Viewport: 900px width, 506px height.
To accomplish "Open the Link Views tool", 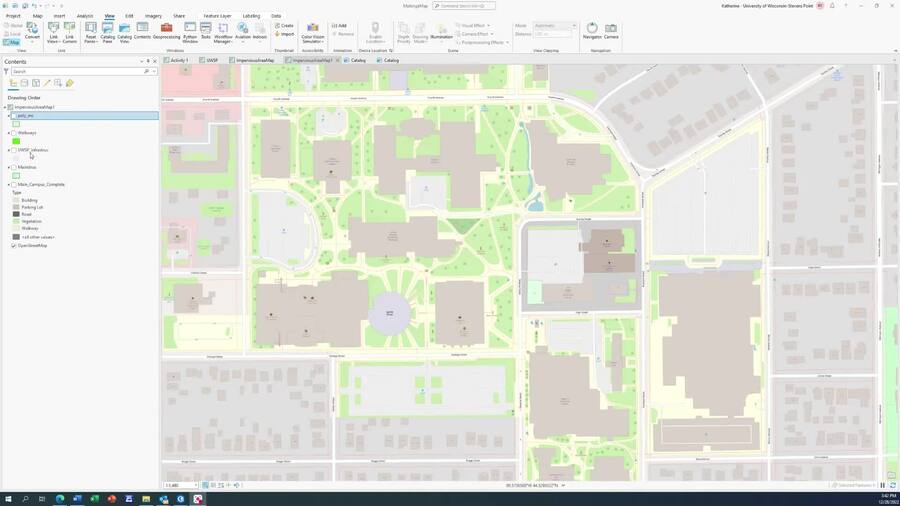I will [x=53, y=33].
